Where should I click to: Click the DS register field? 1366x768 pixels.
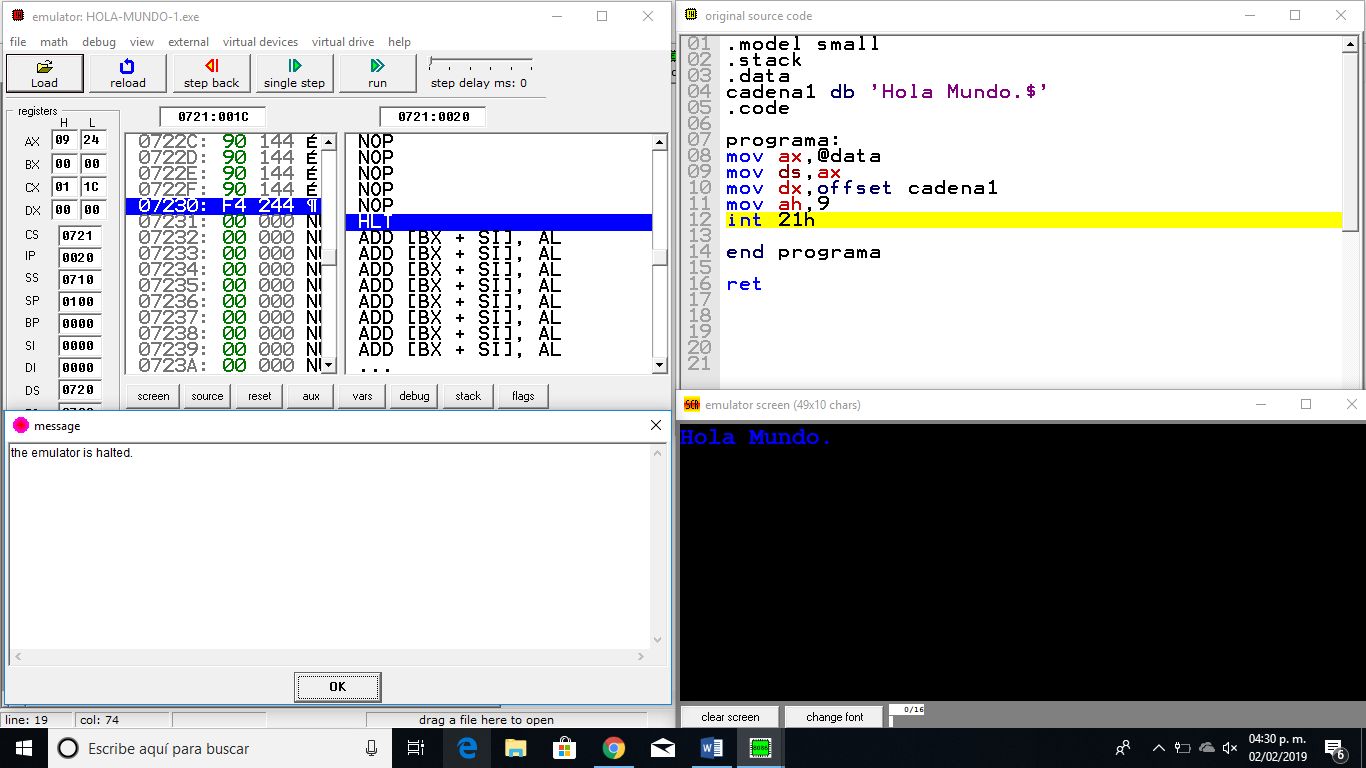click(79, 390)
